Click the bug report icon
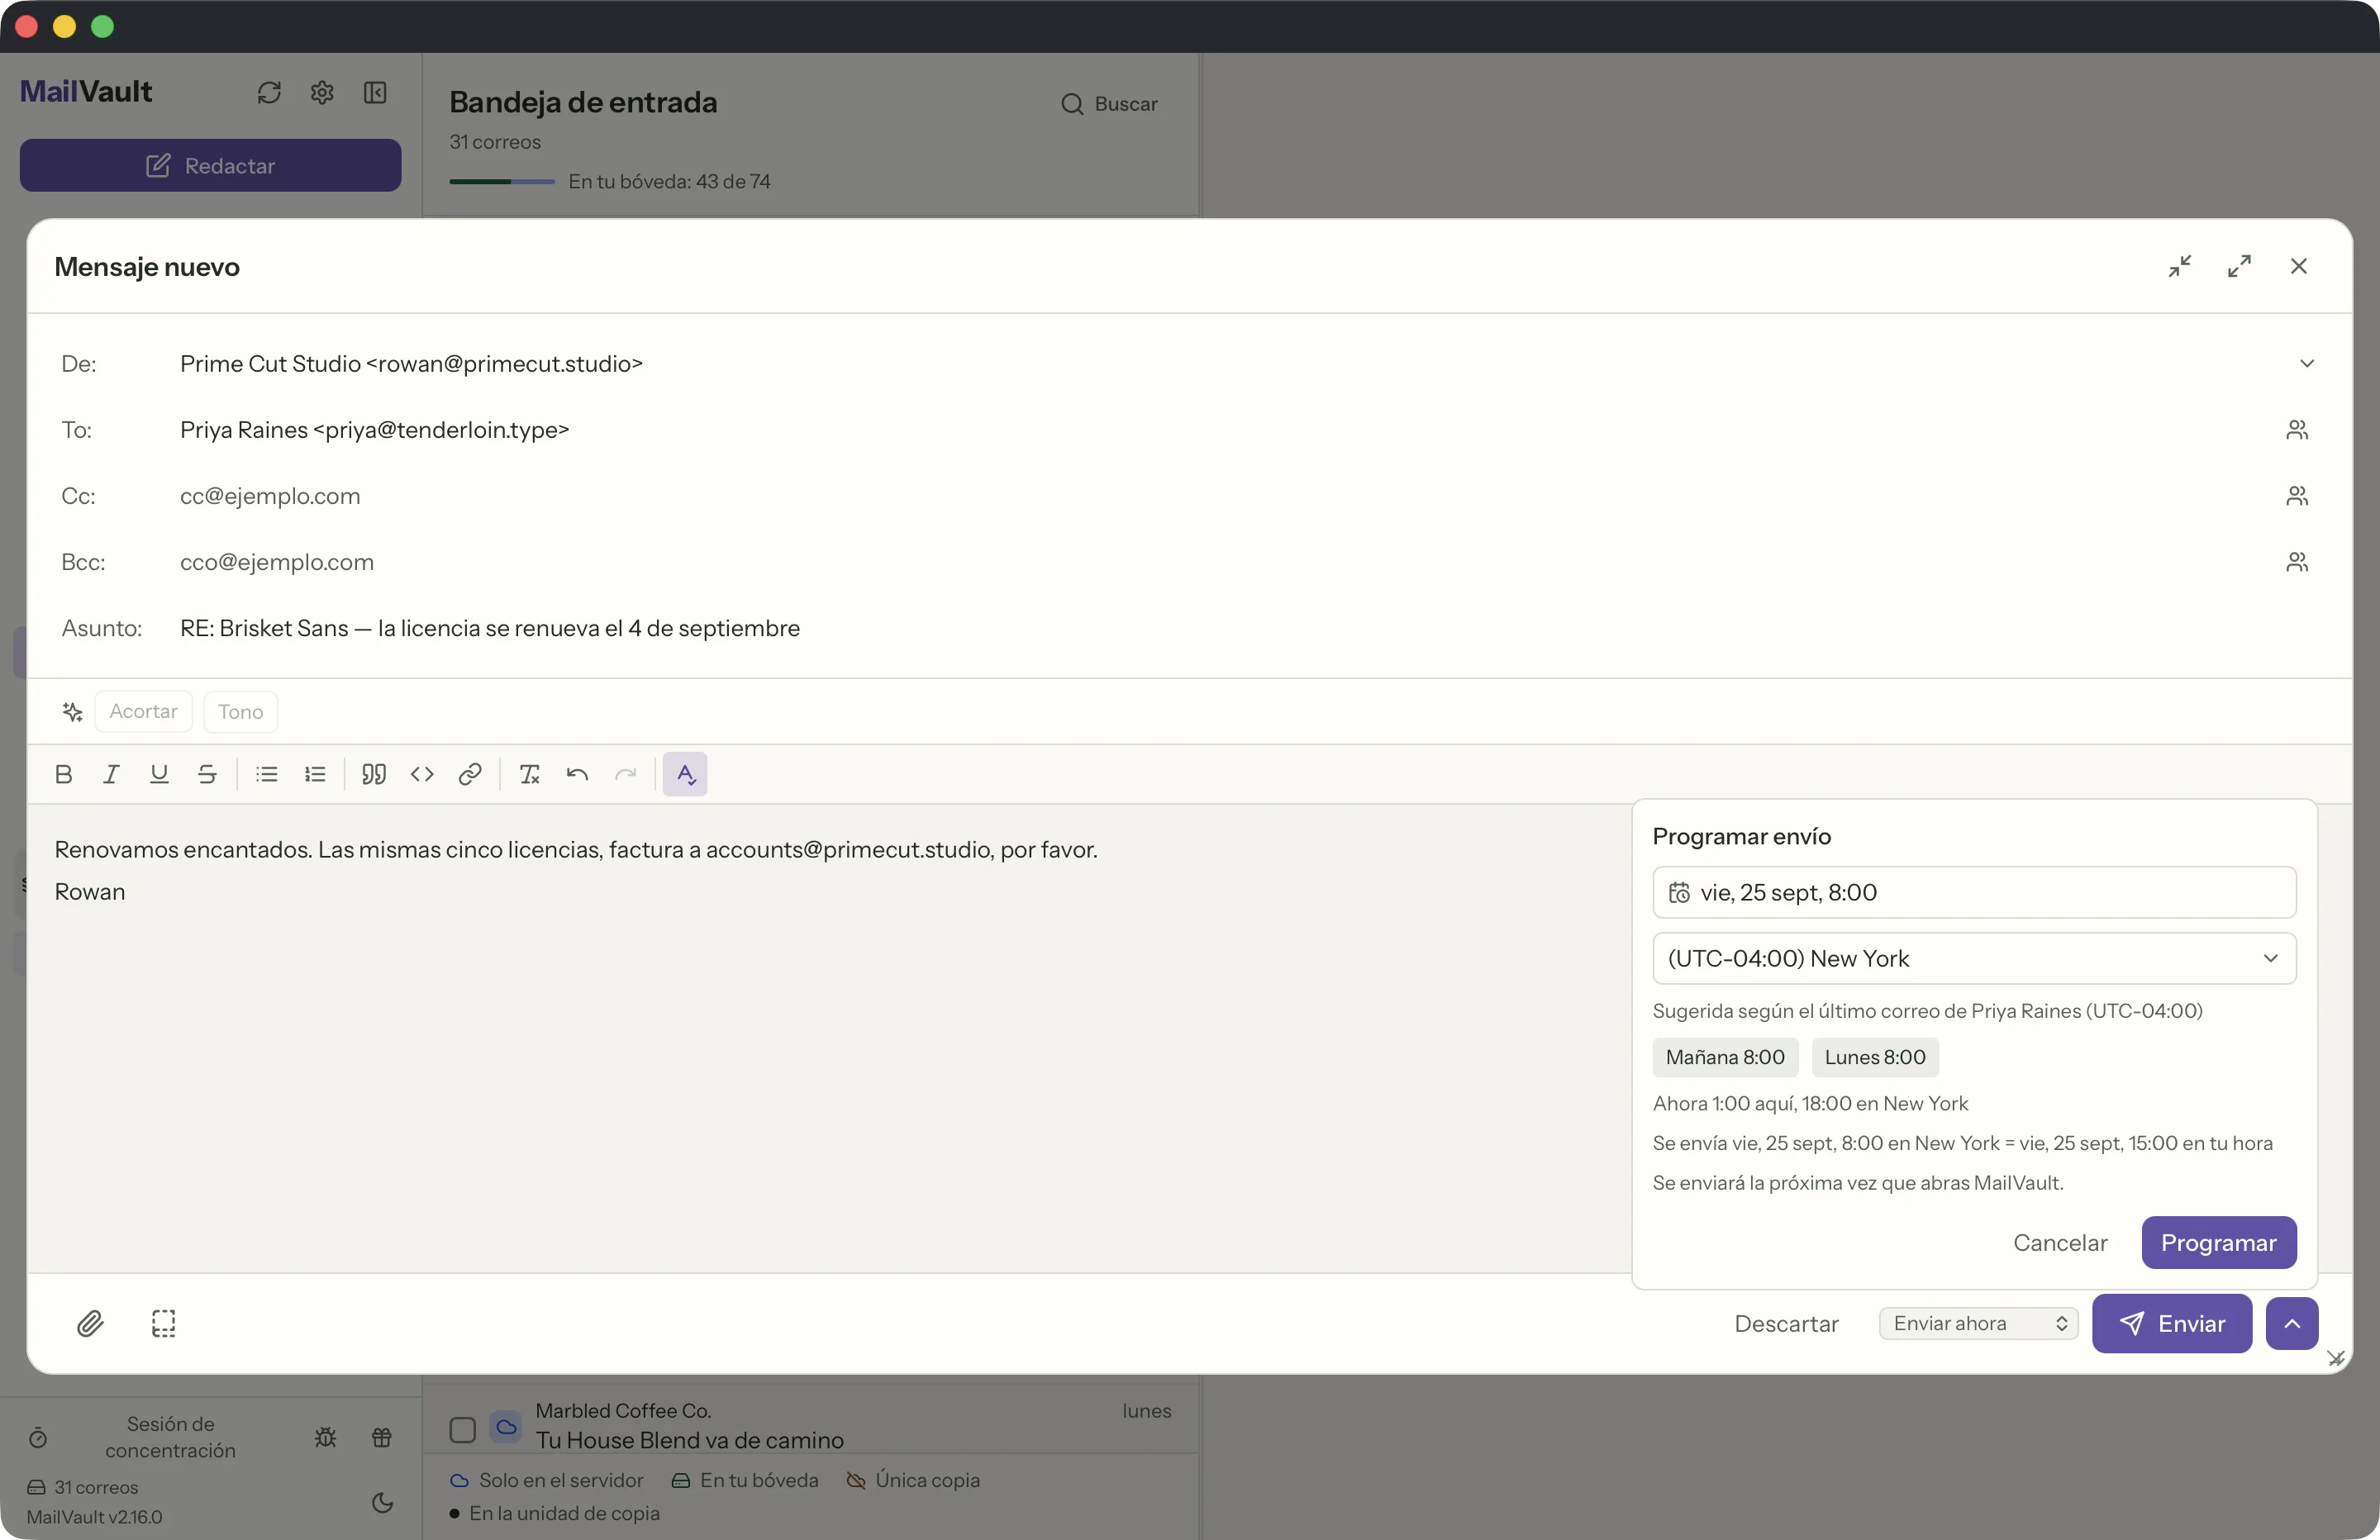 coord(325,1437)
